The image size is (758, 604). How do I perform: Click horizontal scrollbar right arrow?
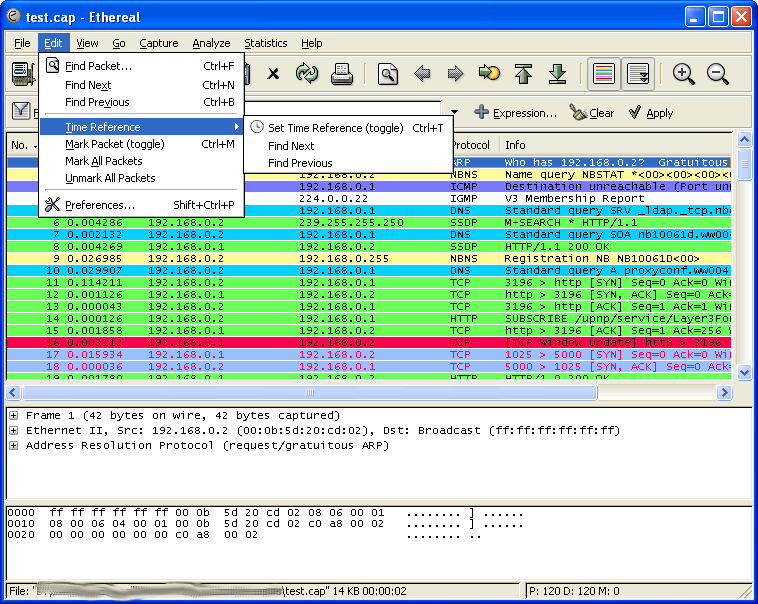coord(724,392)
